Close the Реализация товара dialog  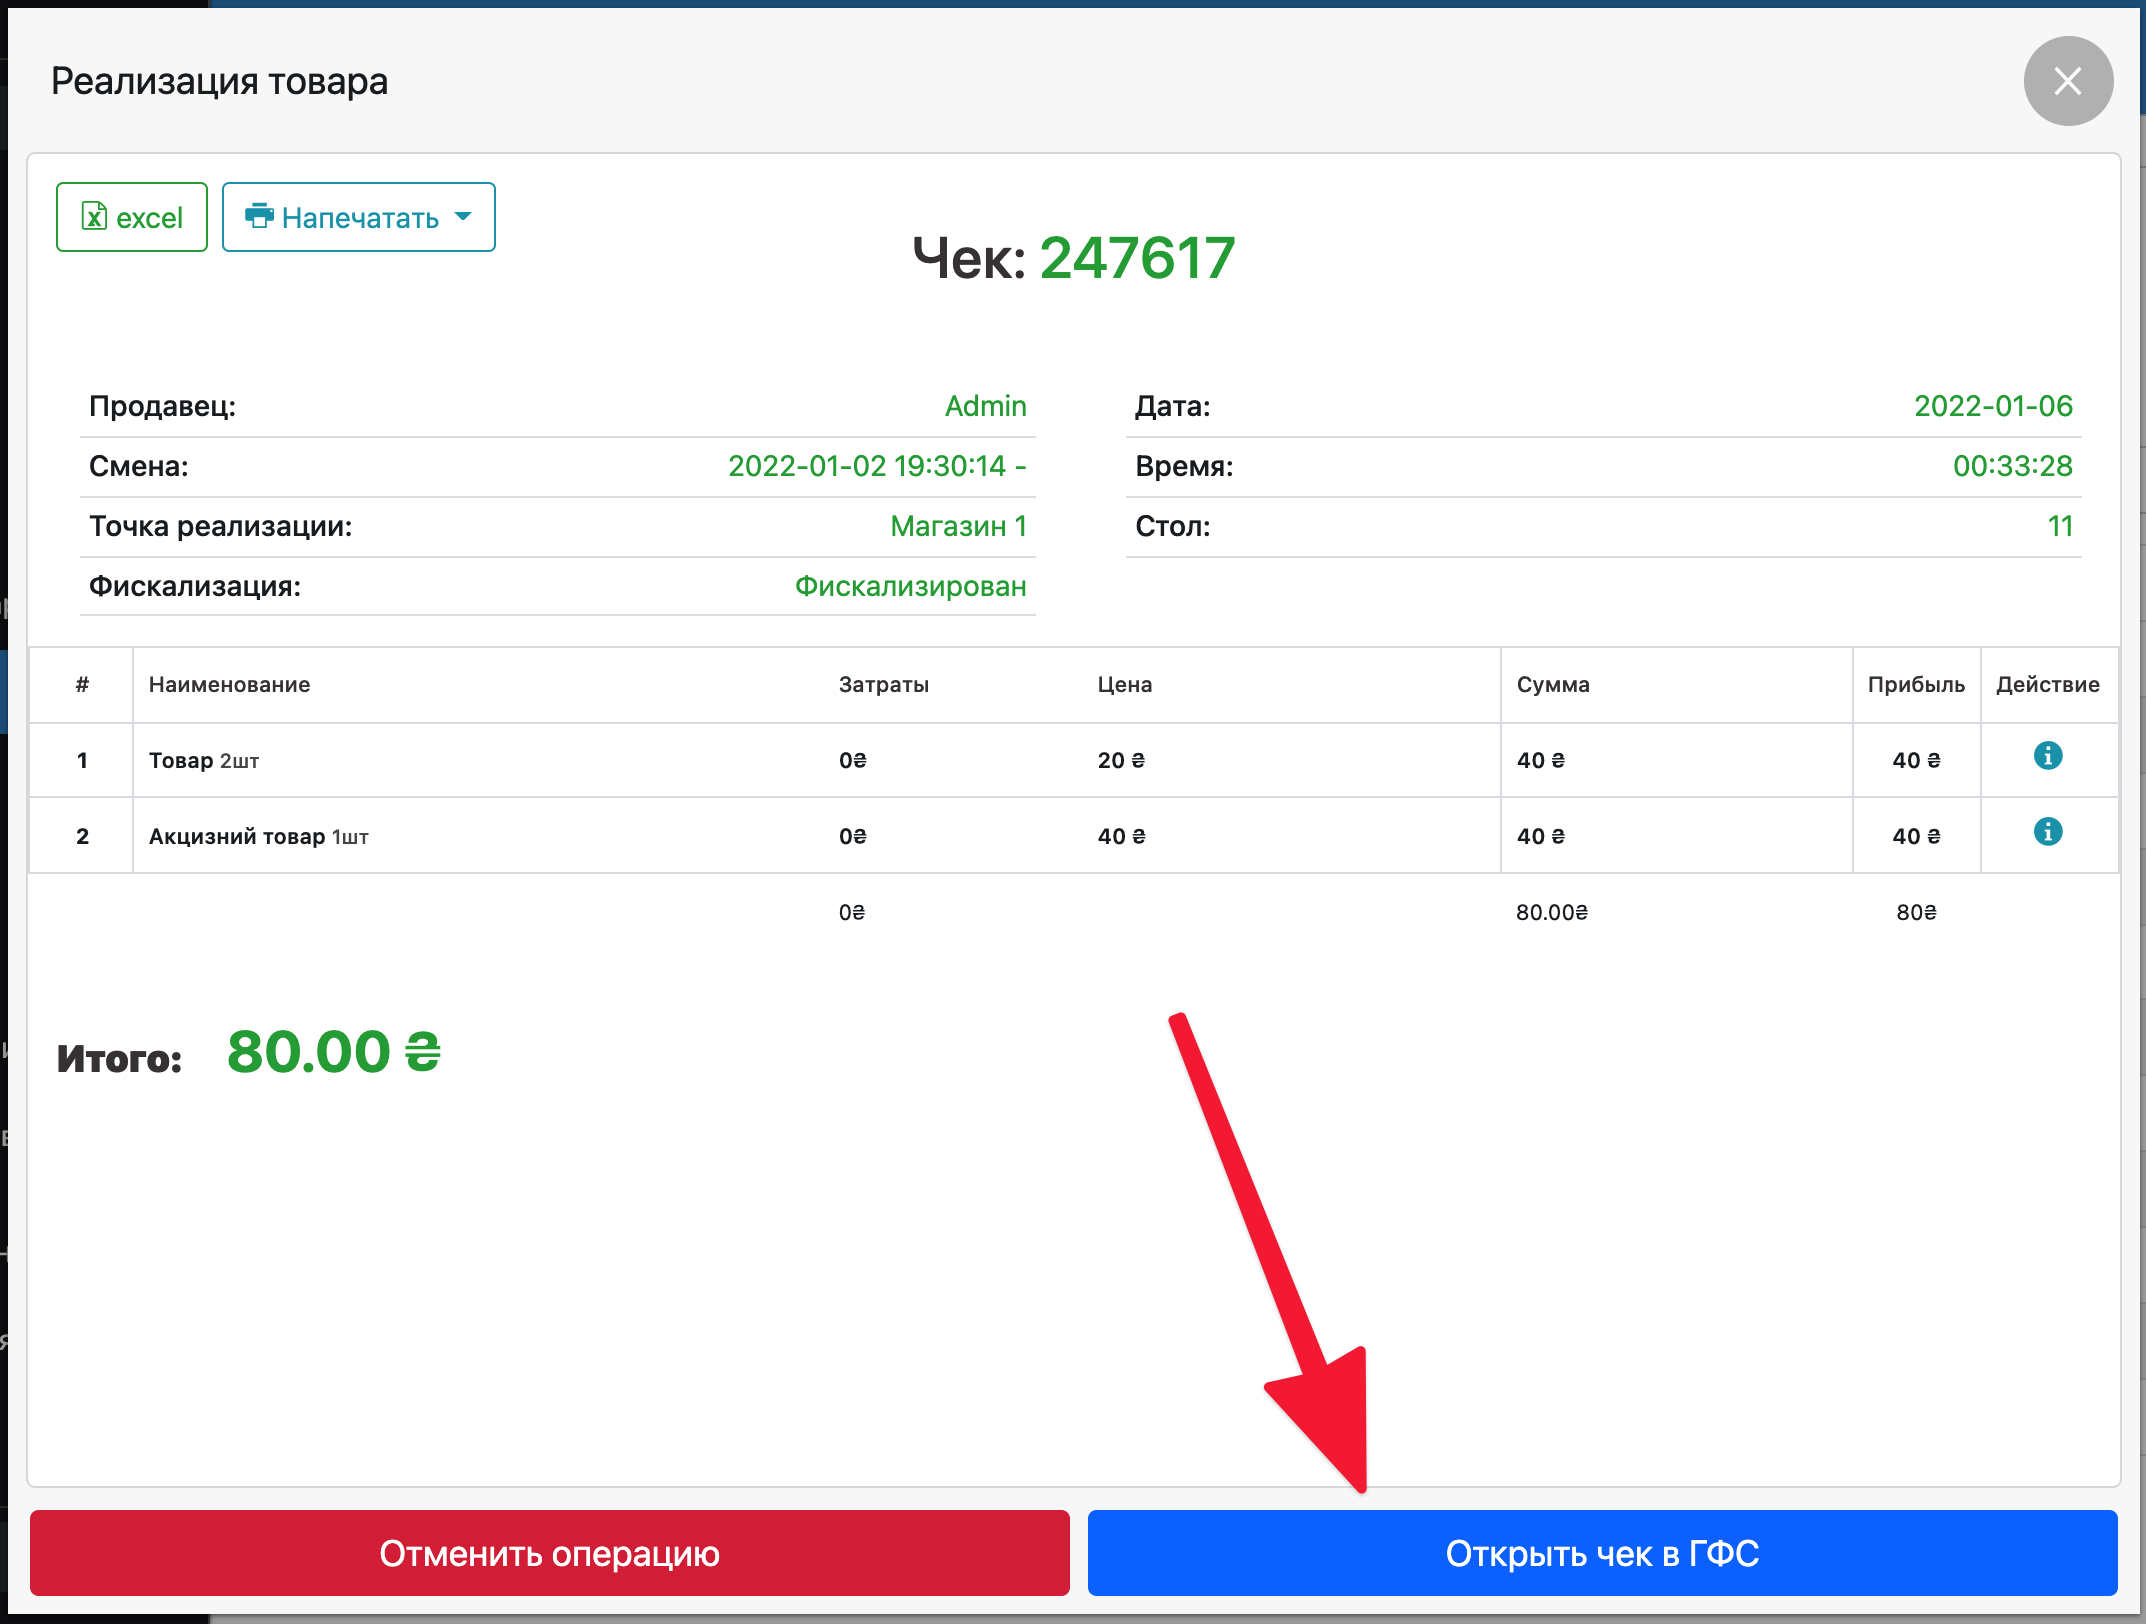pyautogui.click(x=2067, y=81)
